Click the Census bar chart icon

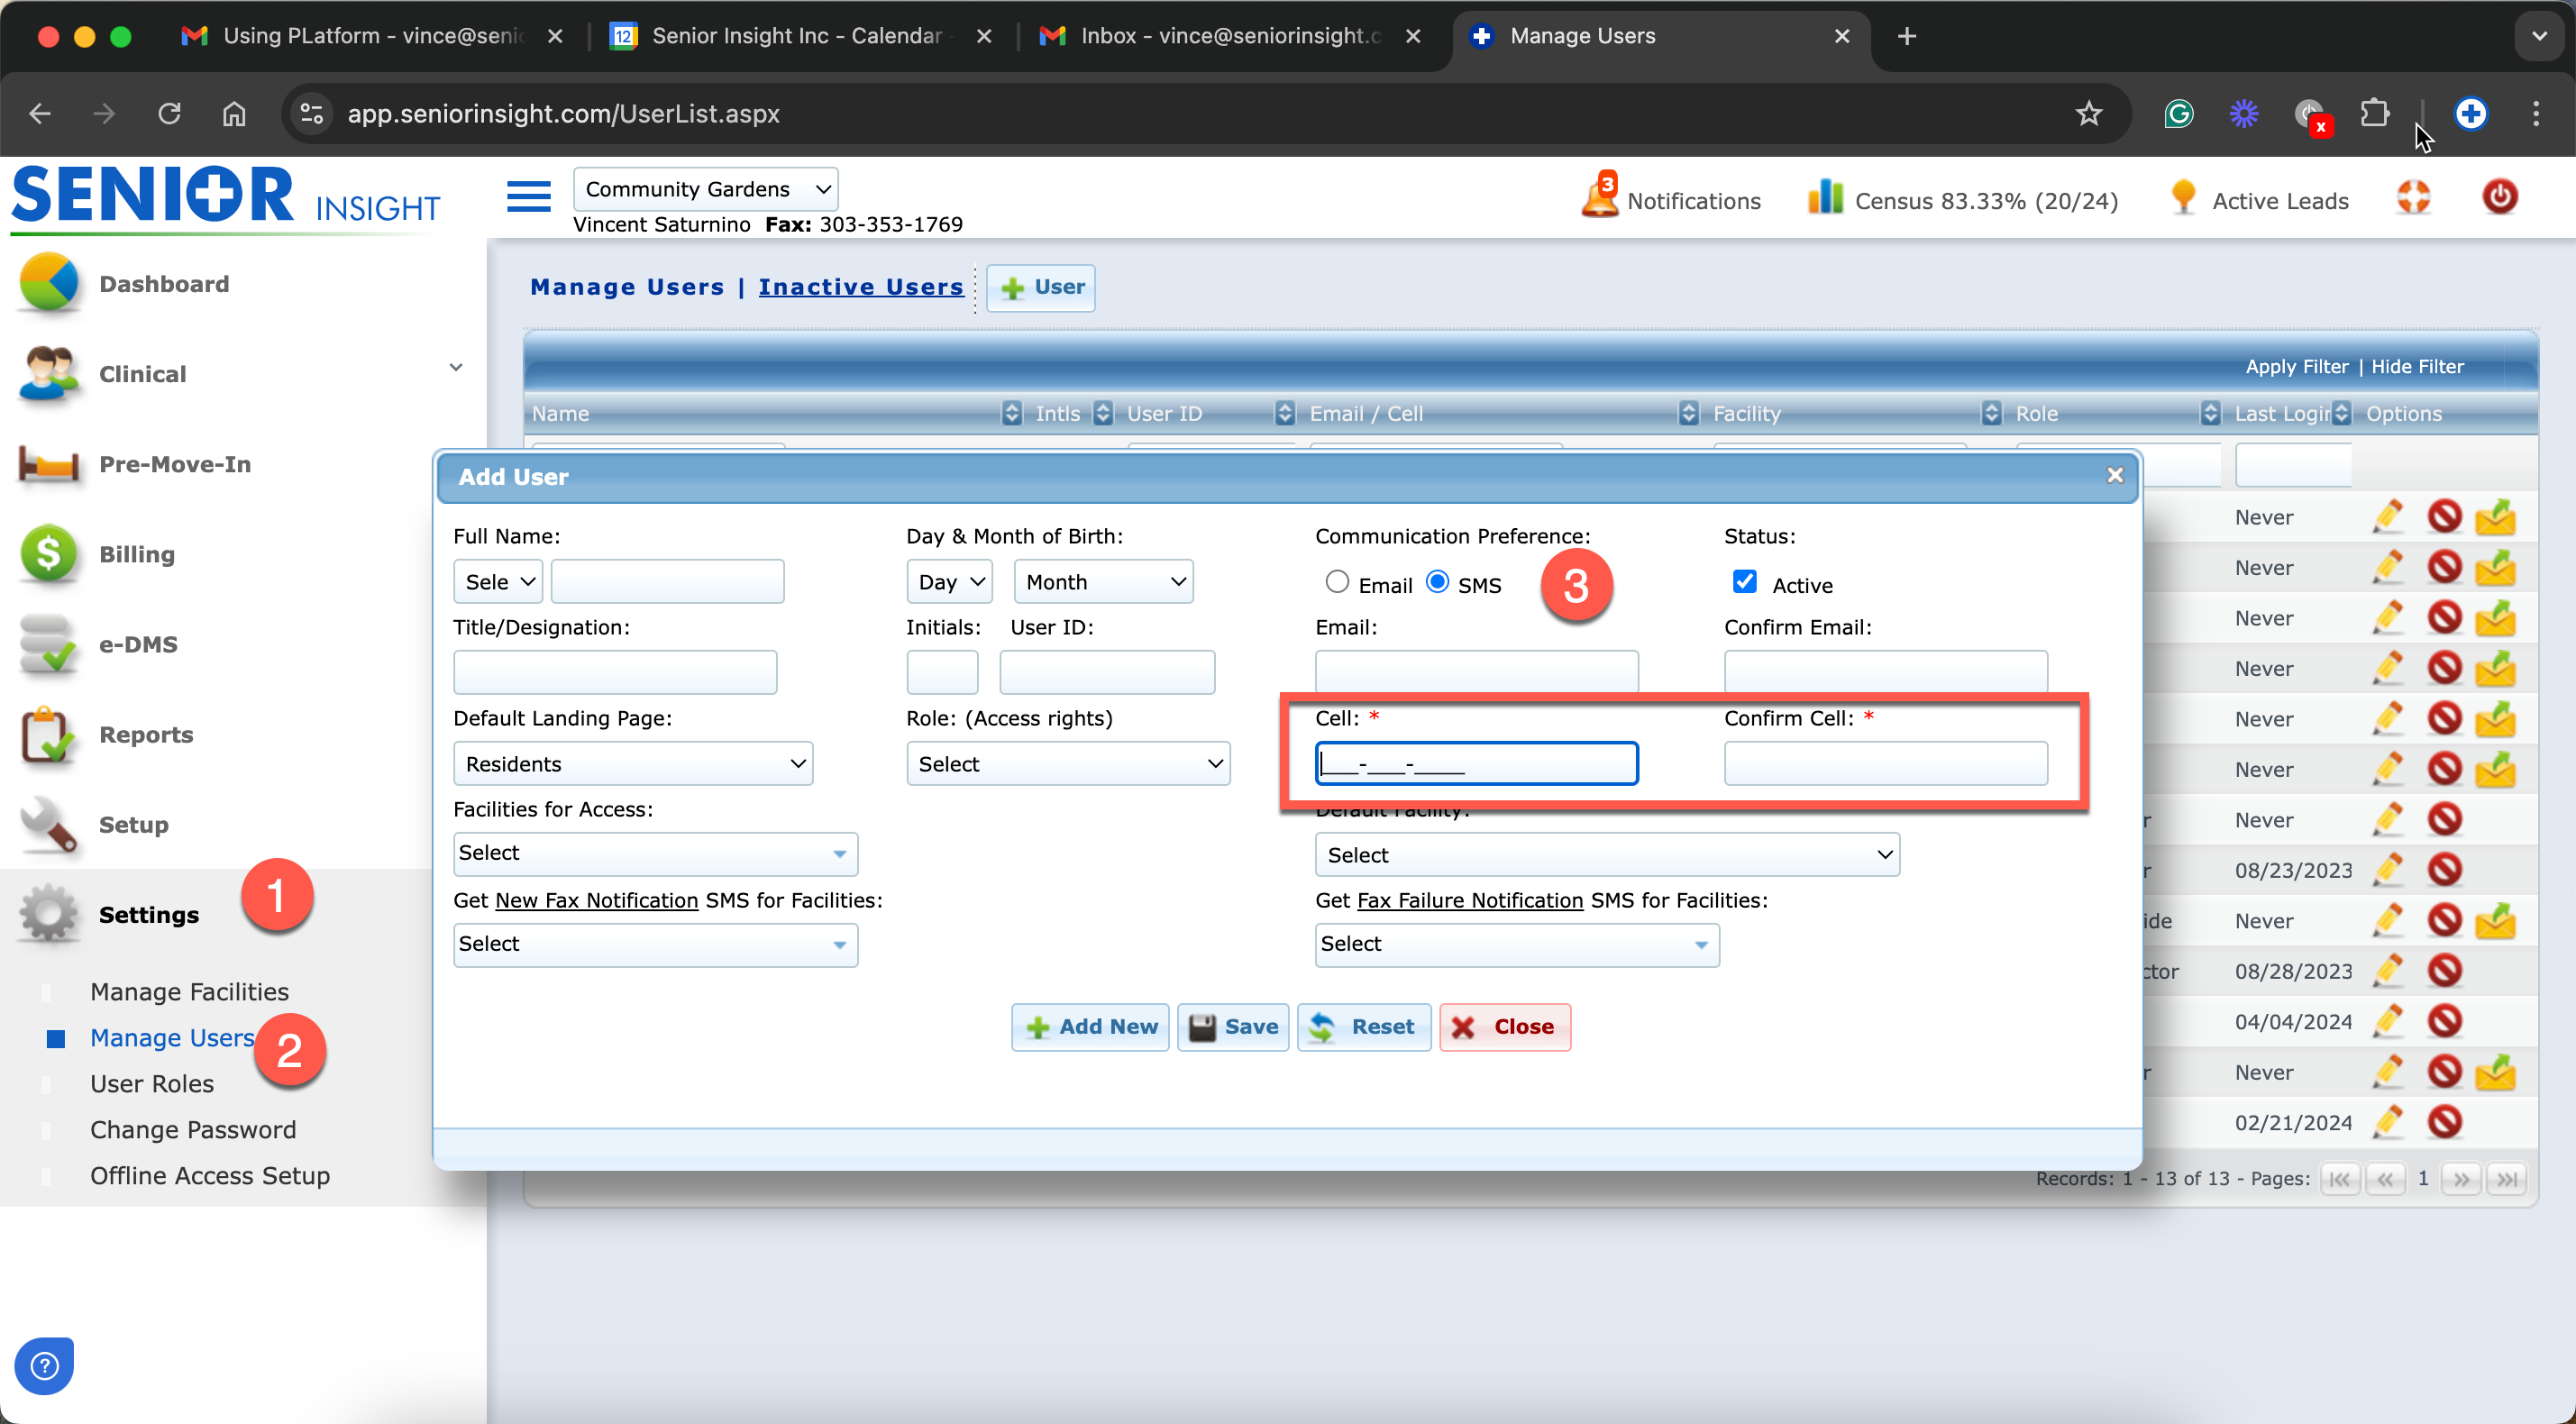click(x=1825, y=197)
